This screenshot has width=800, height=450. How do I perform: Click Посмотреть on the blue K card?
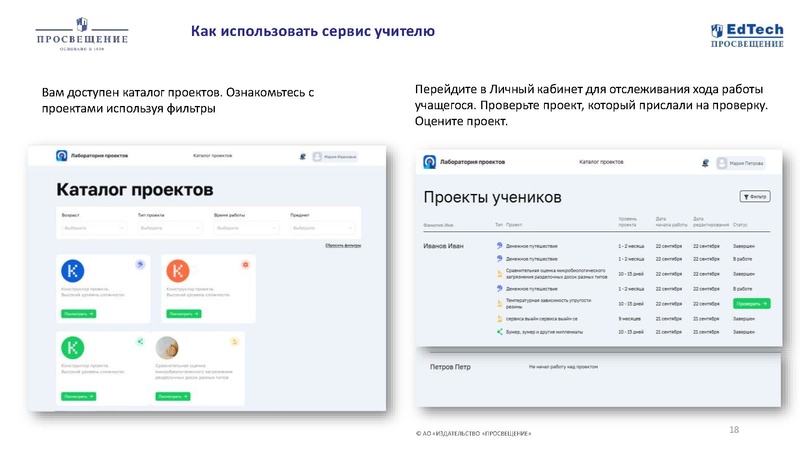tap(79, 314)
